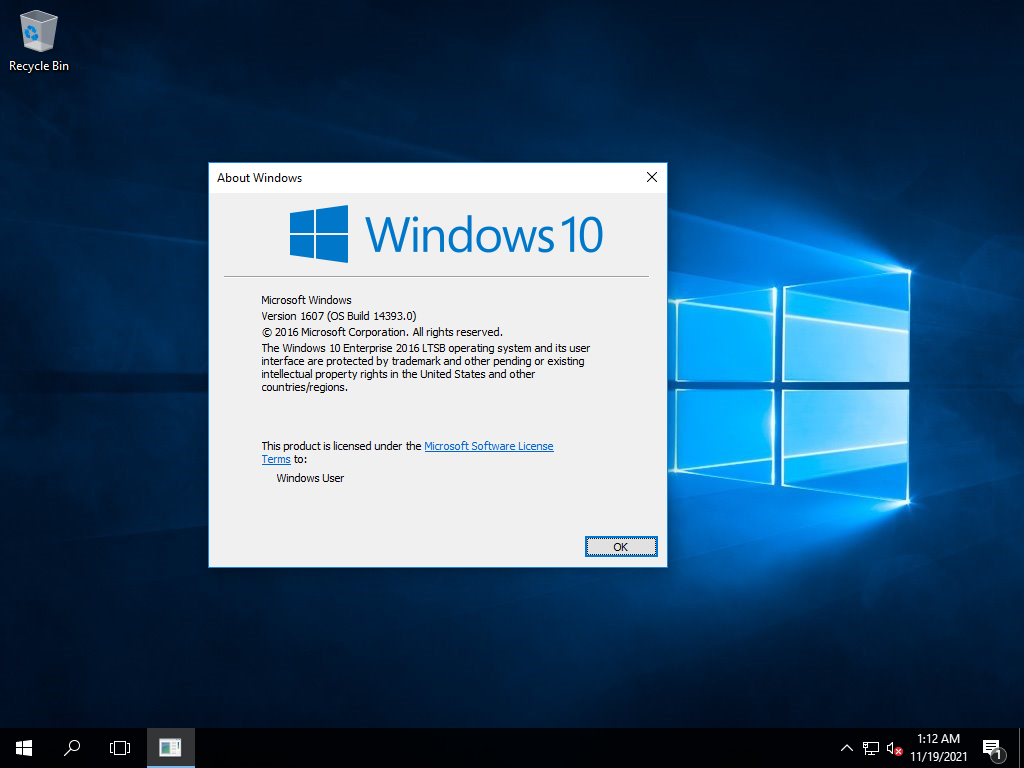Click the Version 1607 build text
1024x768 pixels.
click(x=338, y=316)
